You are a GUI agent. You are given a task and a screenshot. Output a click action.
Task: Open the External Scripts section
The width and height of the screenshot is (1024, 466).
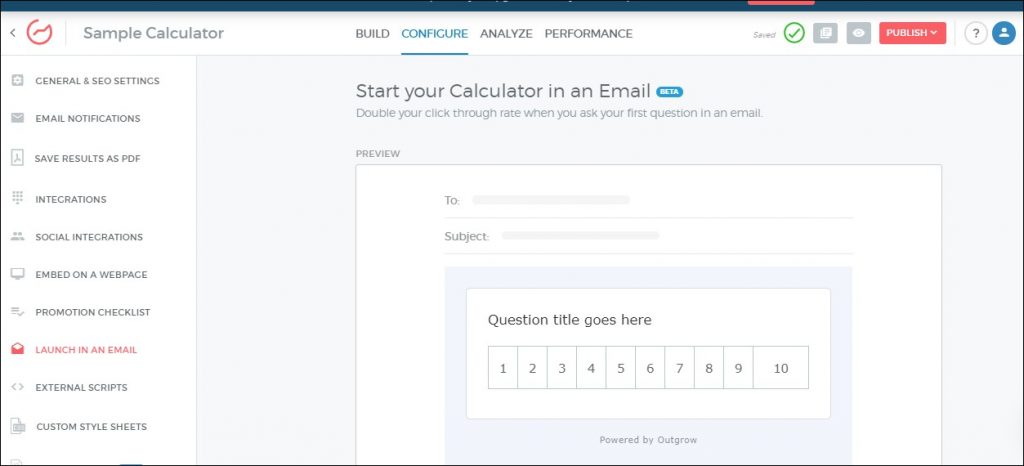click(81, 387)
